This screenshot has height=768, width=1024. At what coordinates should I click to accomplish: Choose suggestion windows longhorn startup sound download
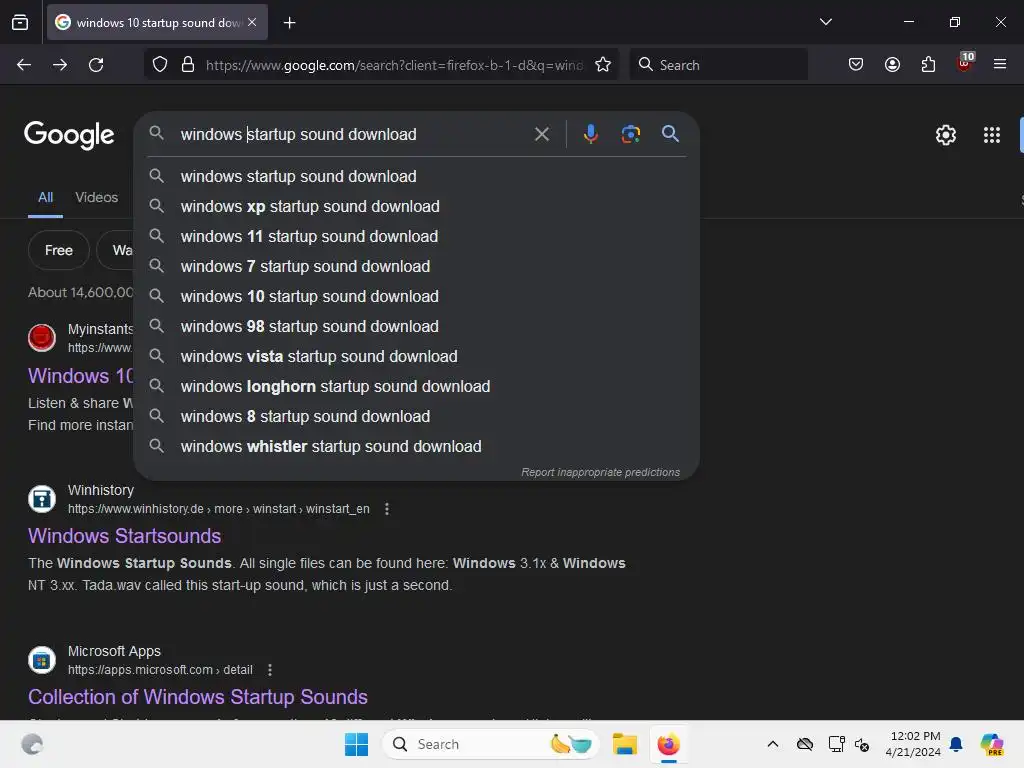(x=417, y=387)
